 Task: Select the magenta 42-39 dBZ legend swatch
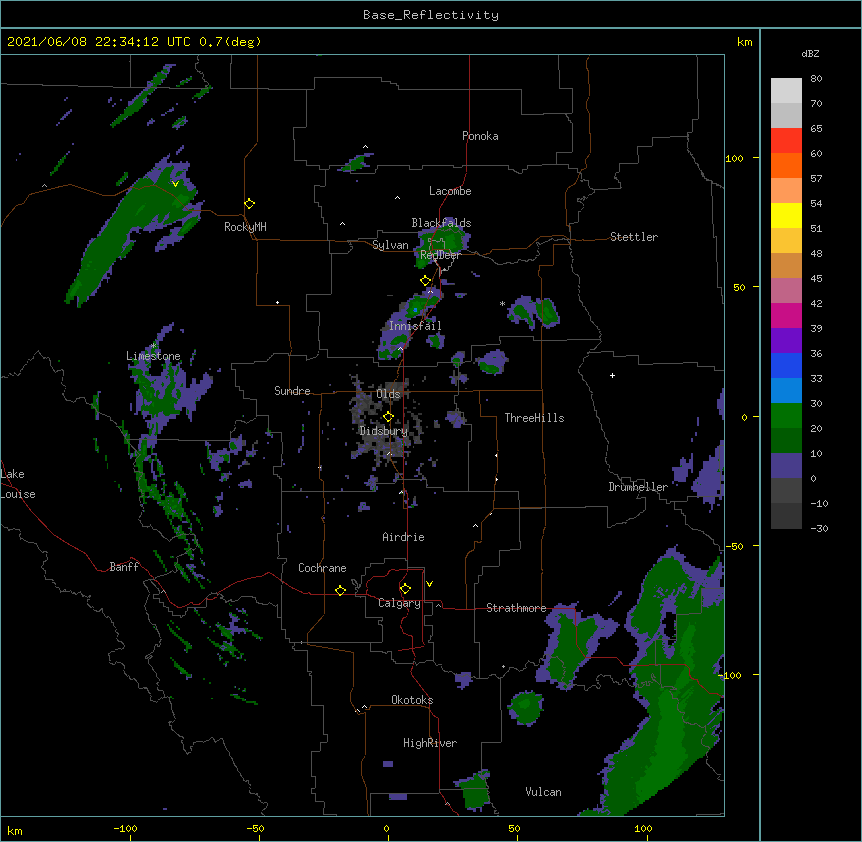click(786, 315)
